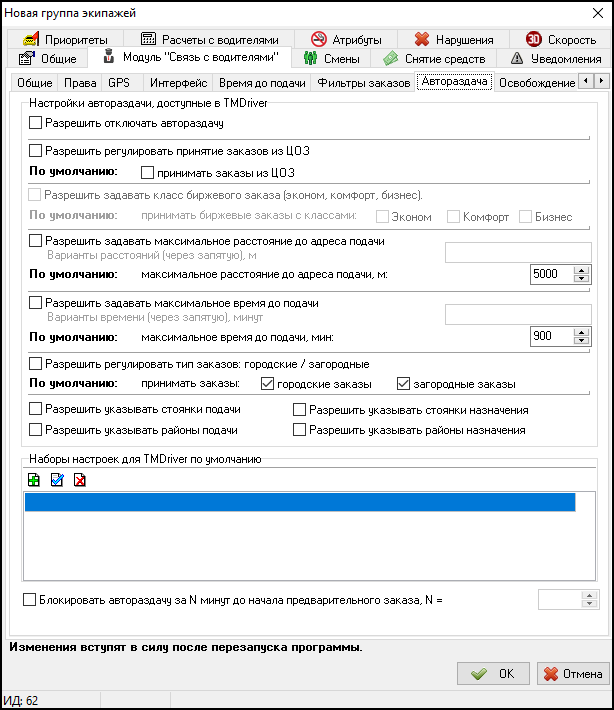Add a new TMDriver settings set
The width and height of the screenshot is (614, 710).
[x=34, y=480]
